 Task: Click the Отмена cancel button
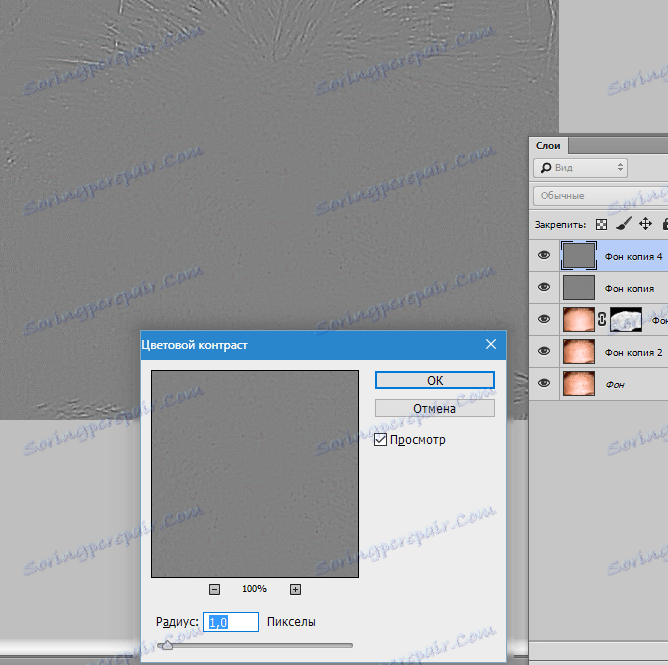[x=435, y=409]
